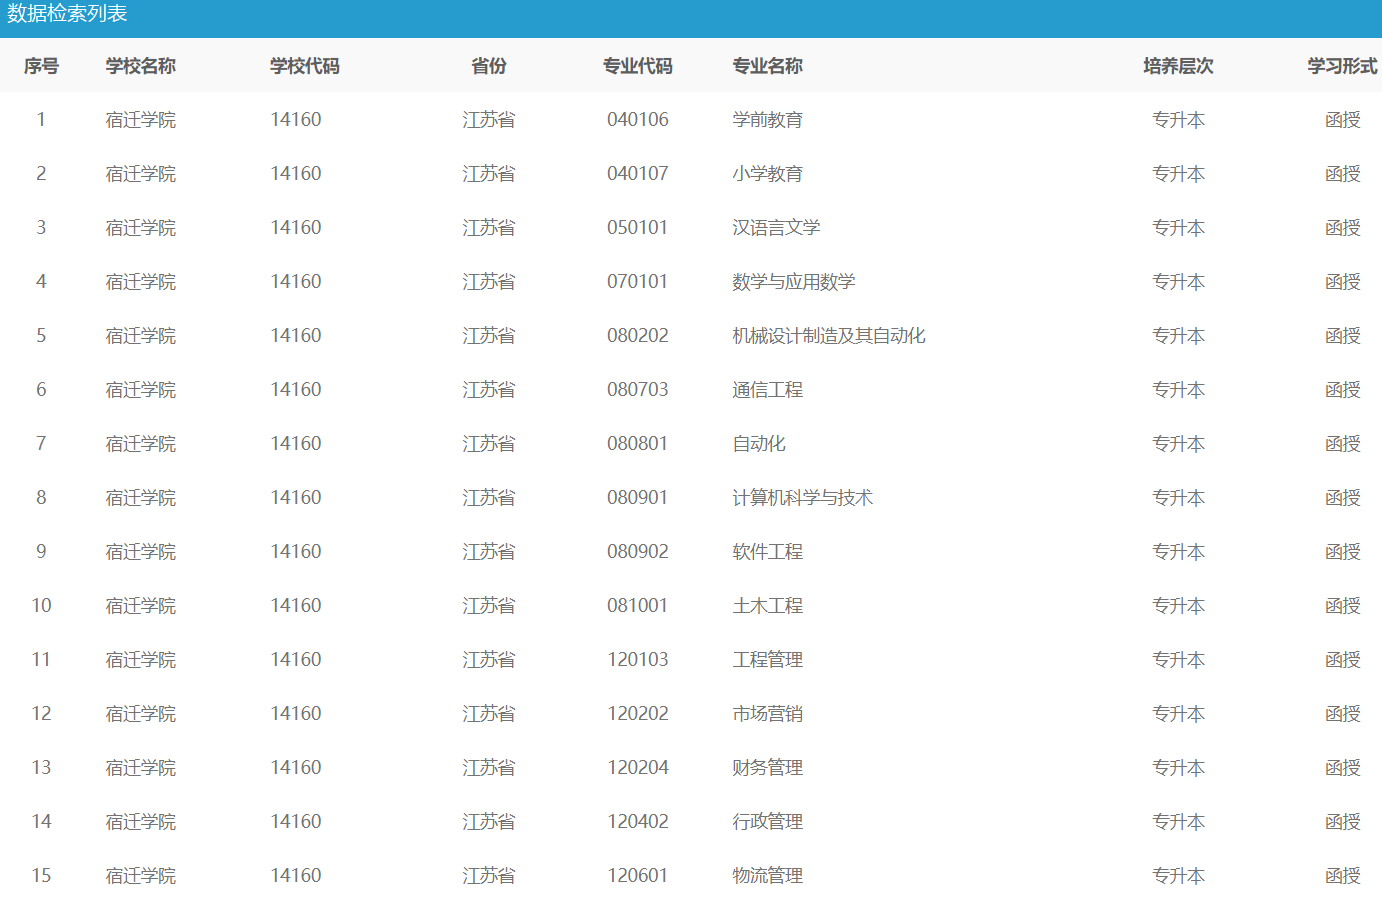Click school code 14160 in 土木工程 row
Screen dimensions: 1382x901
296,606
